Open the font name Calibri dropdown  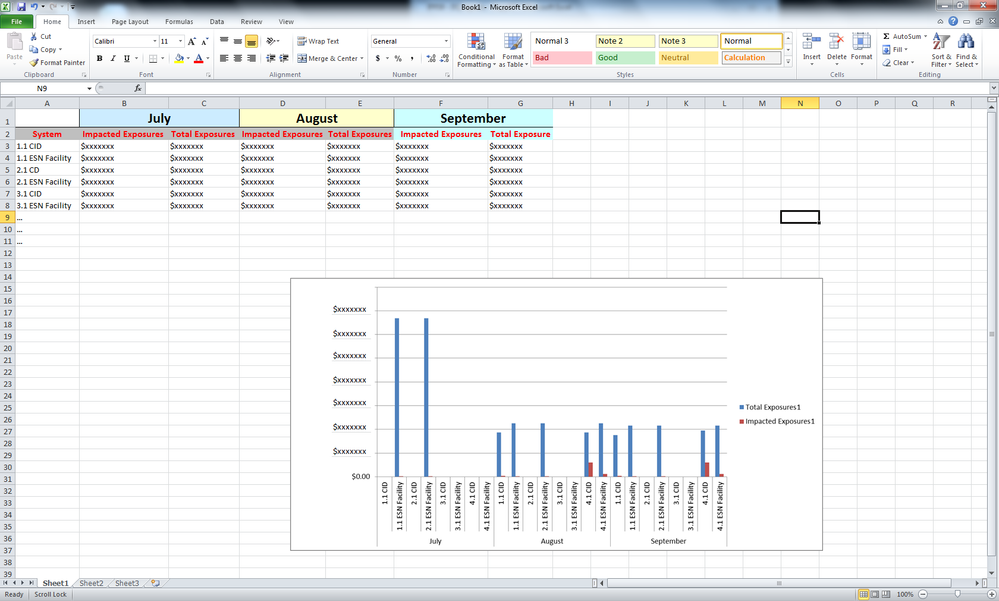(154, 41)
